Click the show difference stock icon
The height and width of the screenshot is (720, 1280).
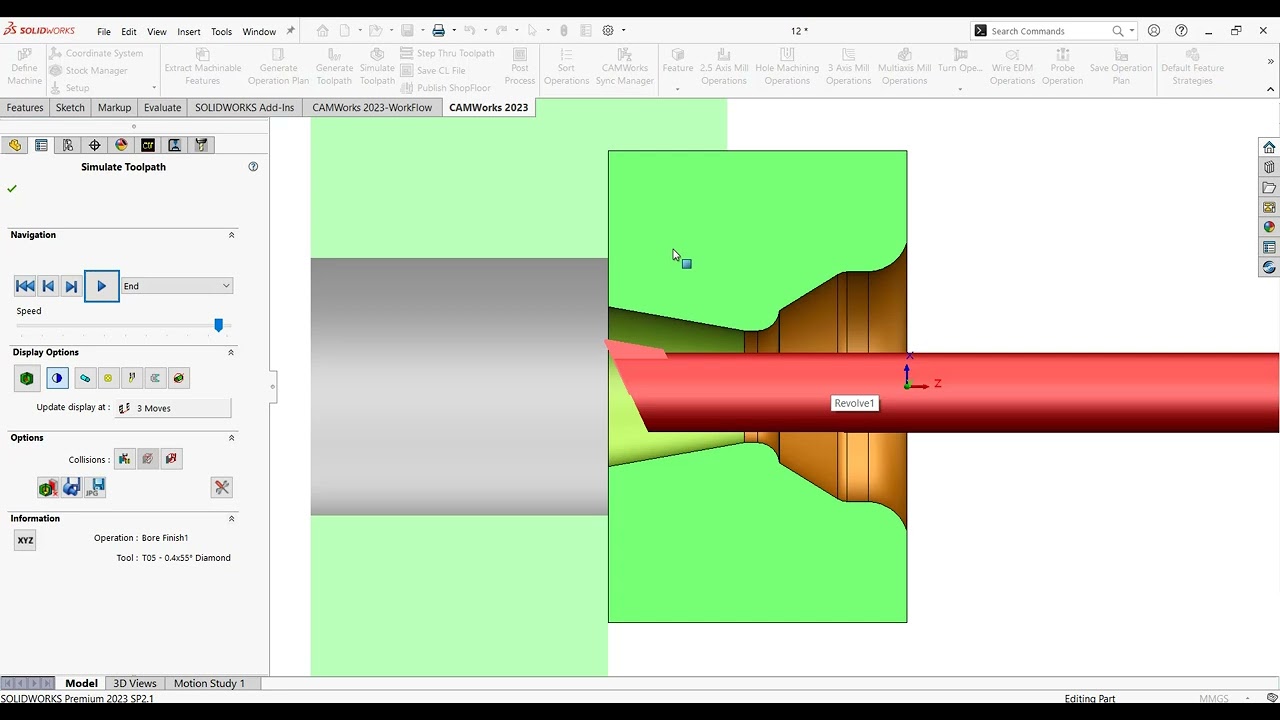tap(47, 487)
